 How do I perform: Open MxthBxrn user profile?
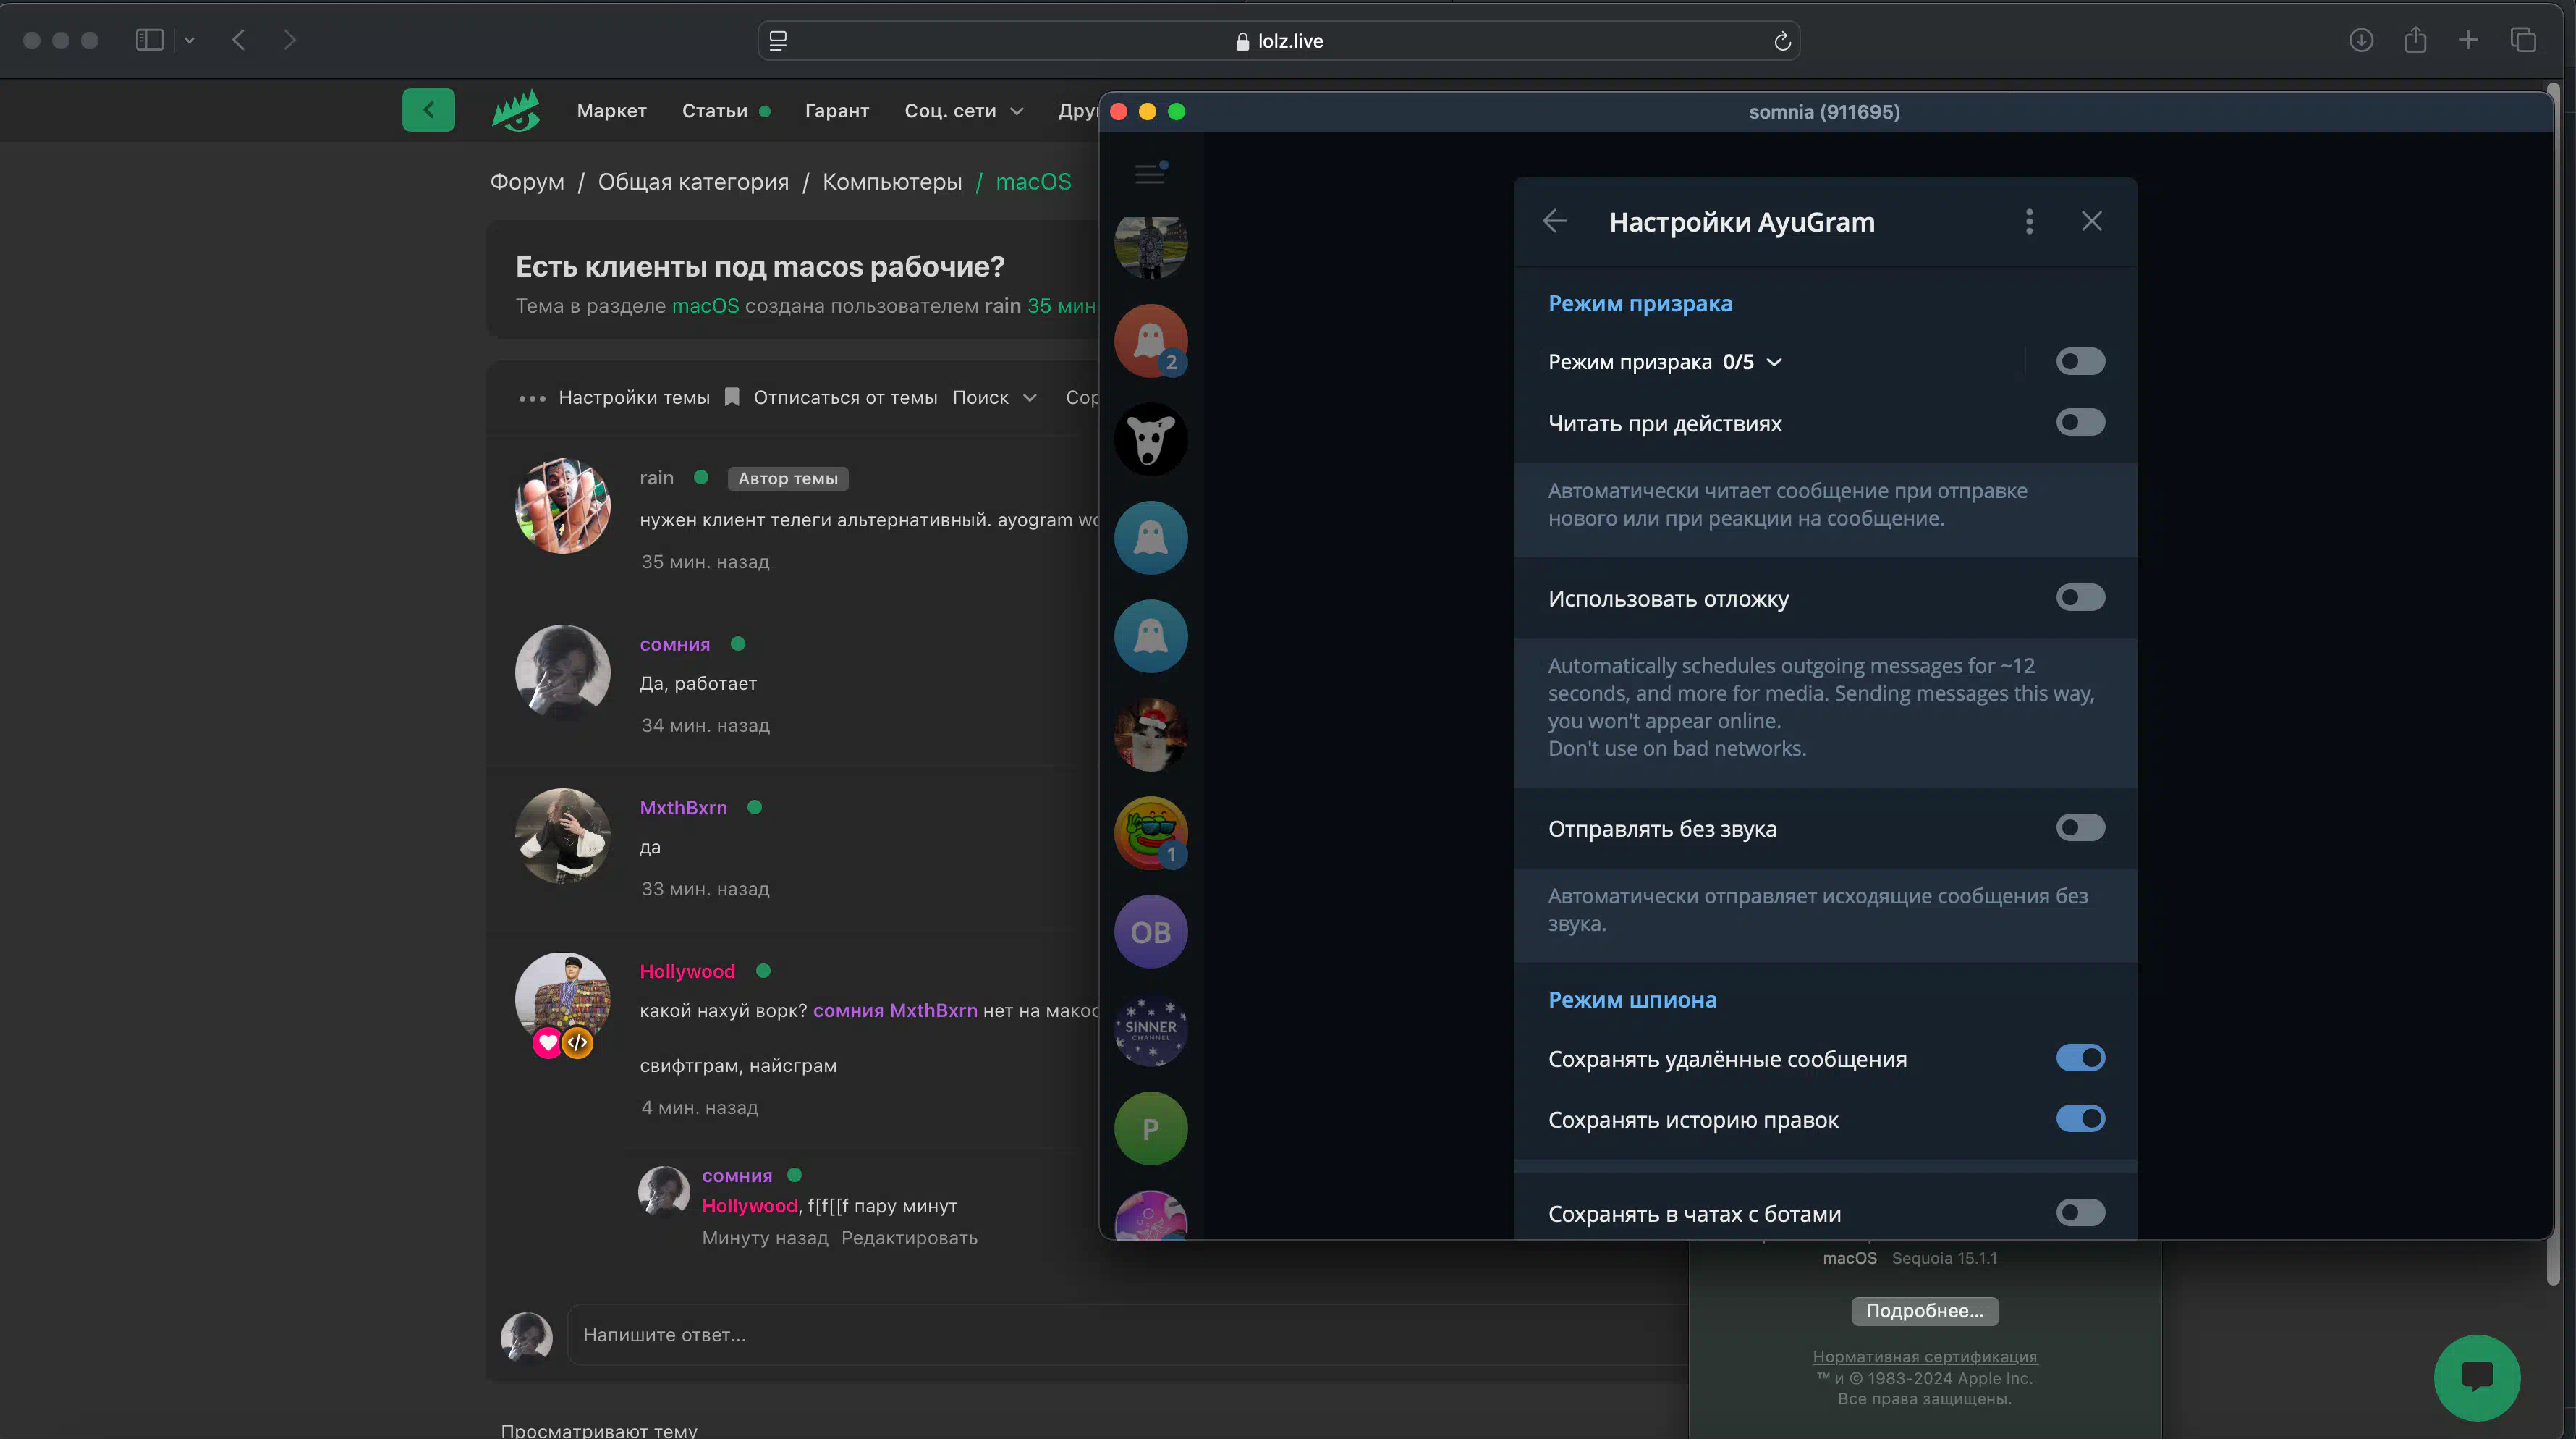[683, 808]
